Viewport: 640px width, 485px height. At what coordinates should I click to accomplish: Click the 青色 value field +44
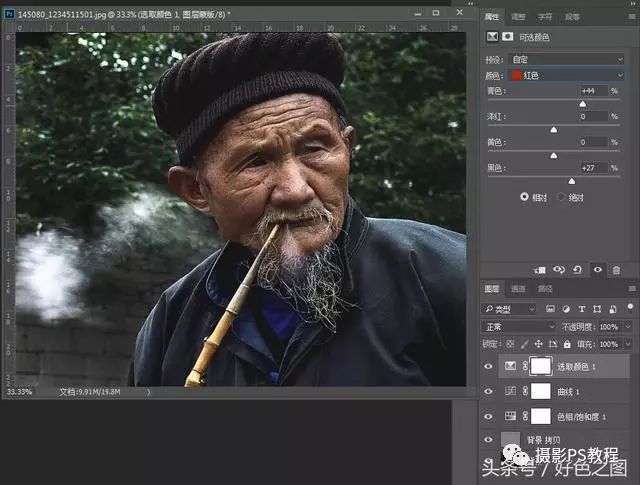[593, 91]
